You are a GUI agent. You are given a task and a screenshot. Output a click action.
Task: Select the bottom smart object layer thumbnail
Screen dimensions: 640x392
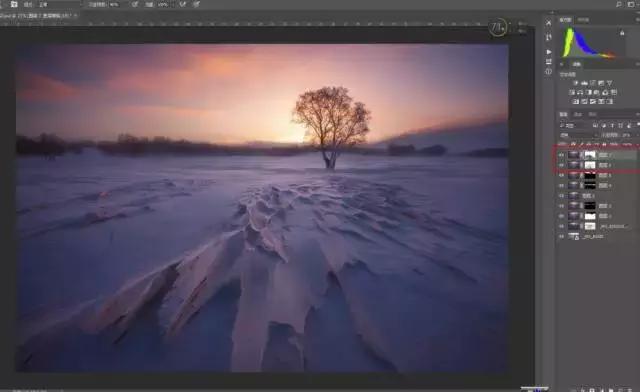pyautogui.click(x=574, y=236)
